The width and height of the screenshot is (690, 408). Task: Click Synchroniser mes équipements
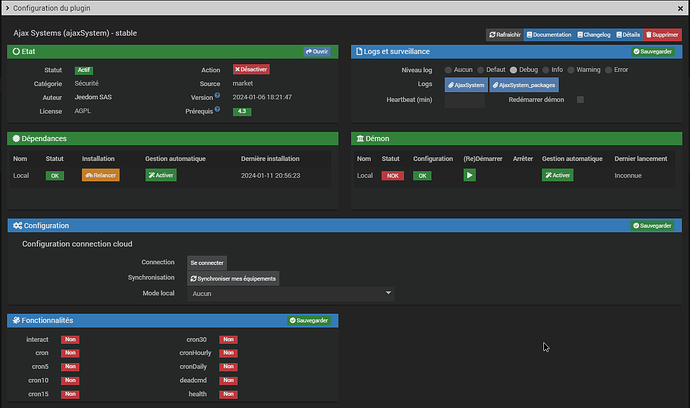pos(233,279)
